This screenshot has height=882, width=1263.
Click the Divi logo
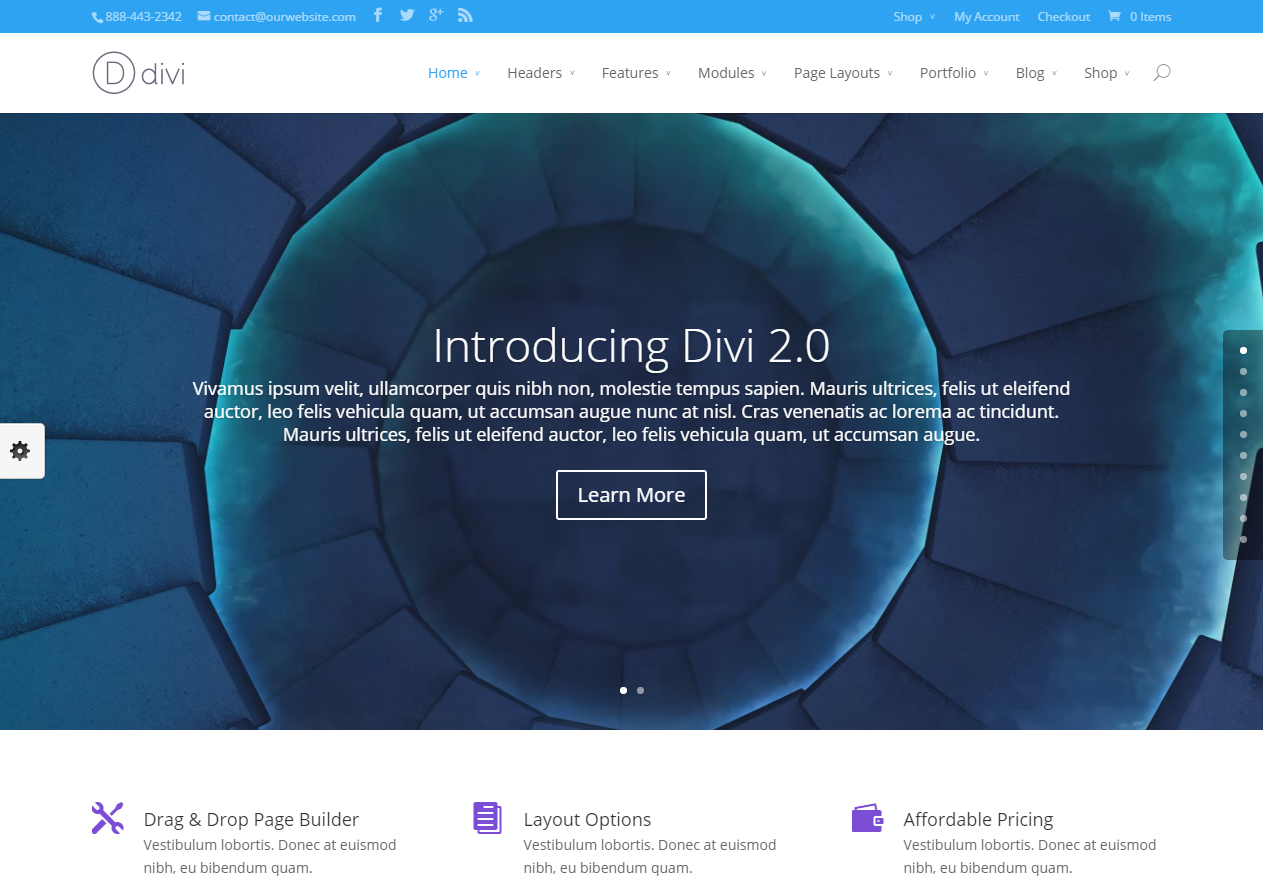139,73
